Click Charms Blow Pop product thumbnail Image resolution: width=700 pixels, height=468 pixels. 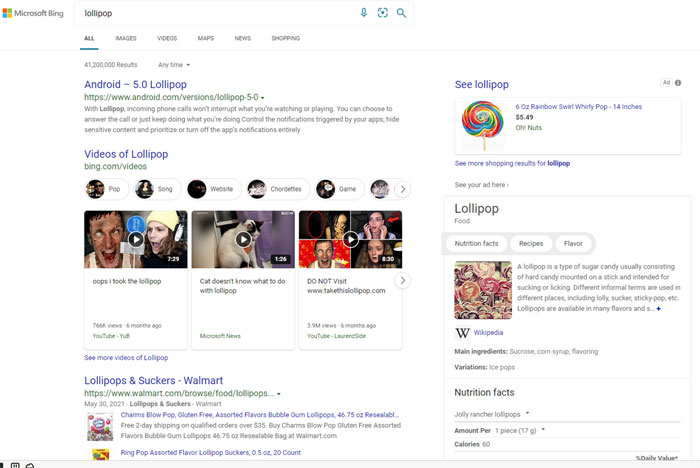coord(100,426)
